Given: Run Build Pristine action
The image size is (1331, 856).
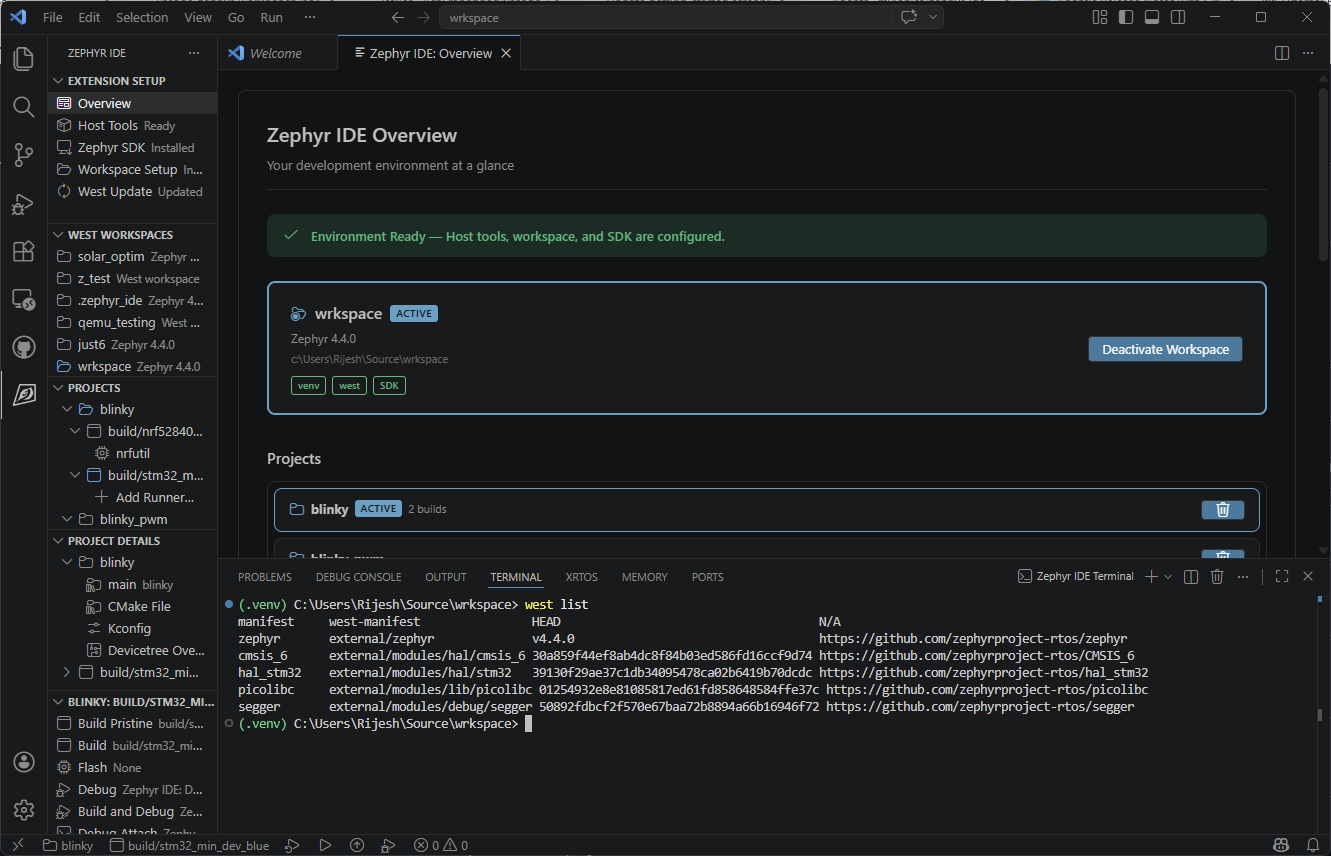Looking at the screenshot, I should coord(132,723).
